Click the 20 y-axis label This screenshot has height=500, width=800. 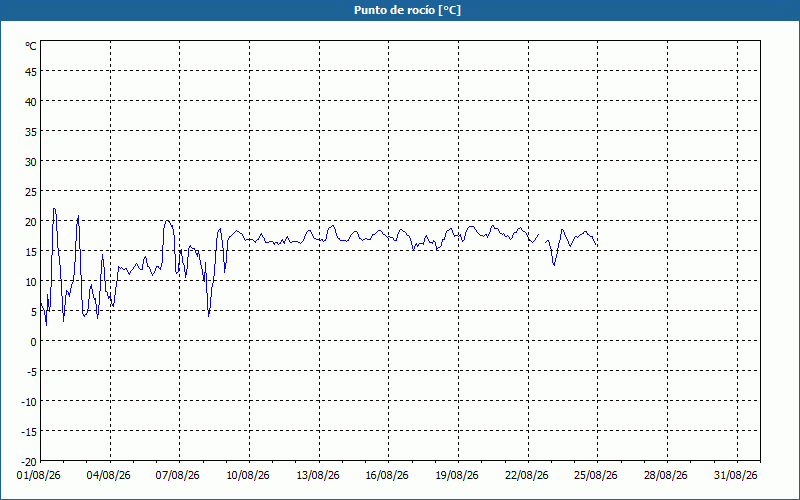pyautogui.click(x=31, y=222)
